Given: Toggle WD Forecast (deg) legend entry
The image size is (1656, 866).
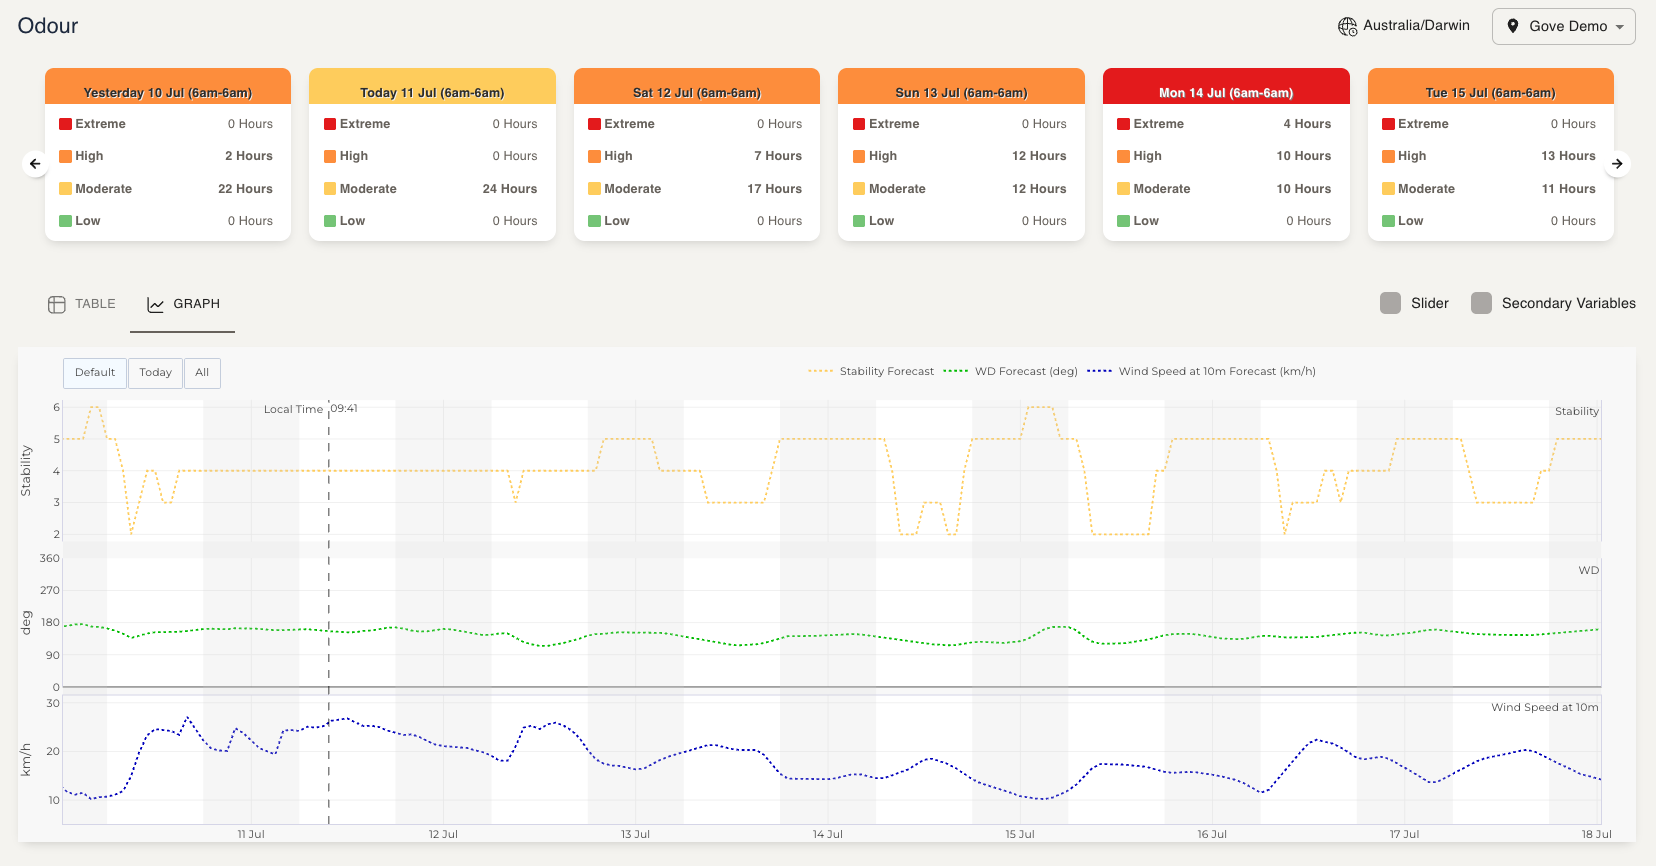Looking at the screenshot, I should coord(955,371).
